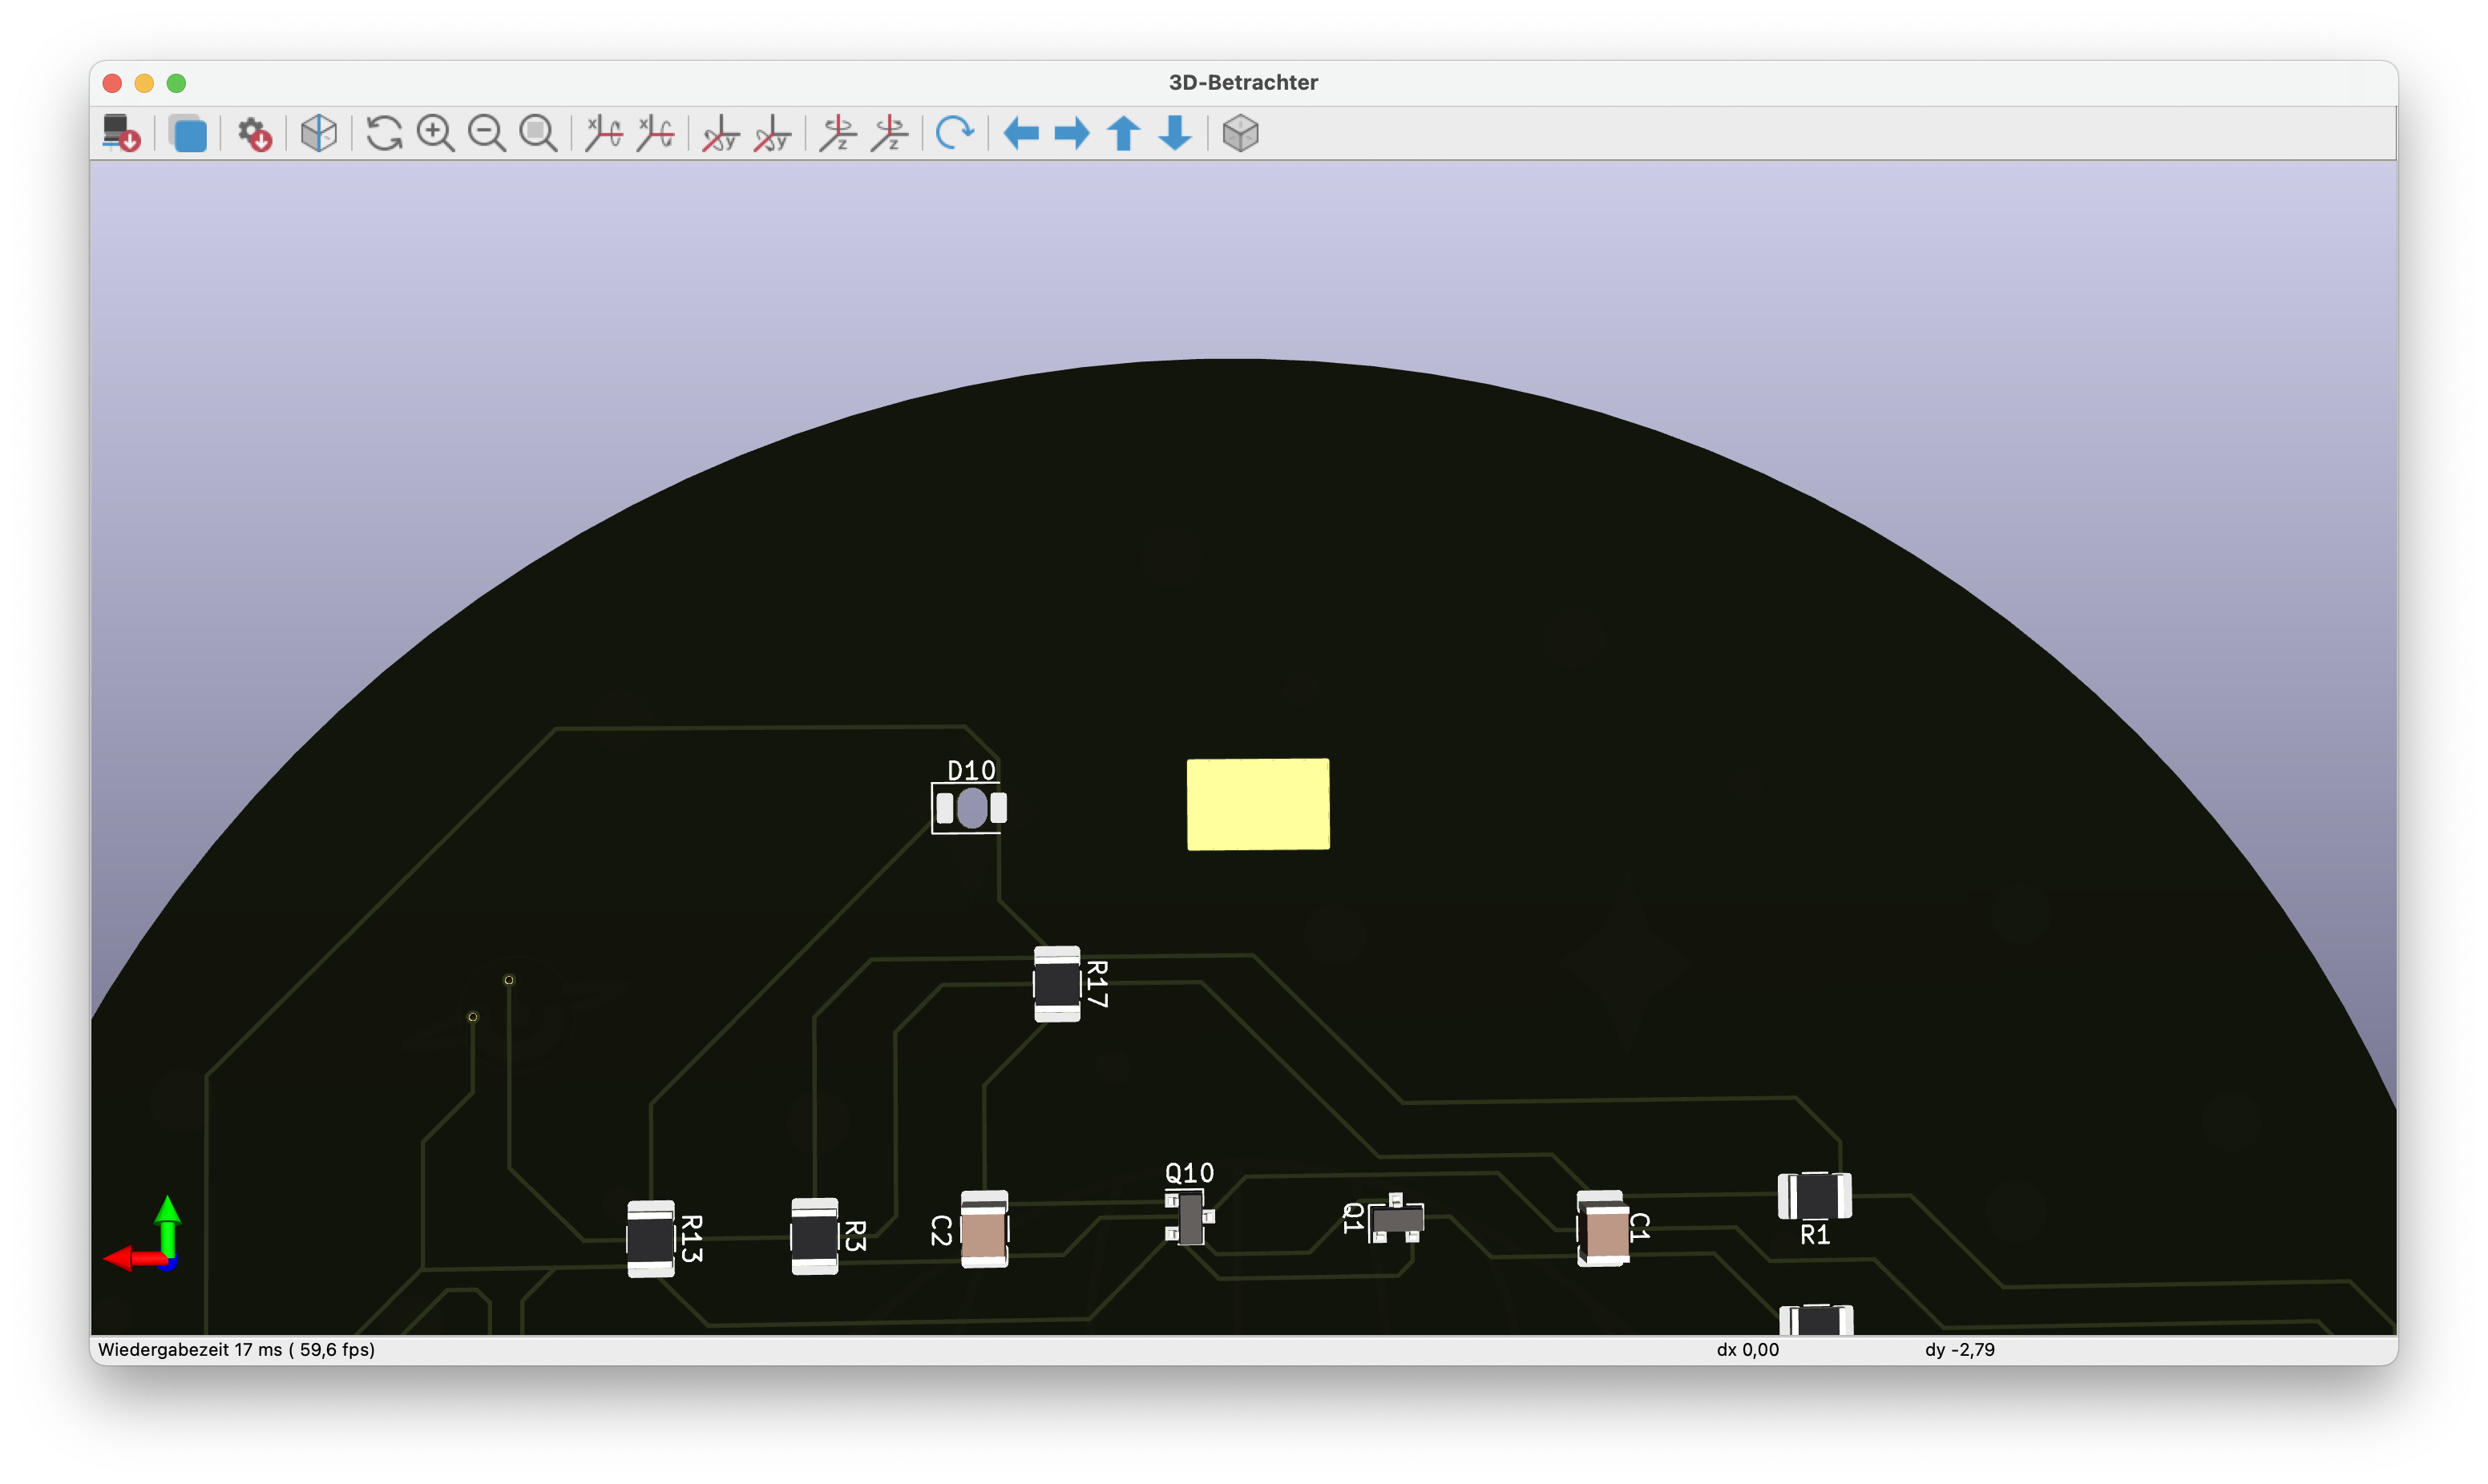Image resolution: width=2488 pixels, height=1484 pixels.
Task: Move board down with blue arrow
Action: click(1176, 133)
